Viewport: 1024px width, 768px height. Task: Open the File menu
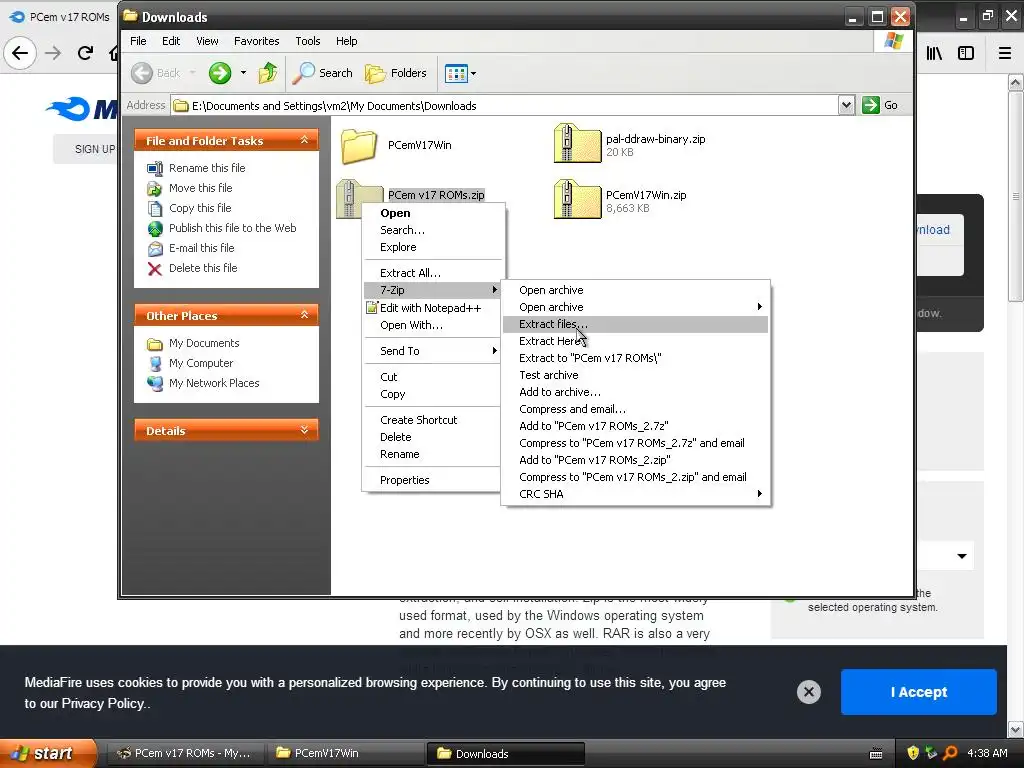tap(138, 41)
